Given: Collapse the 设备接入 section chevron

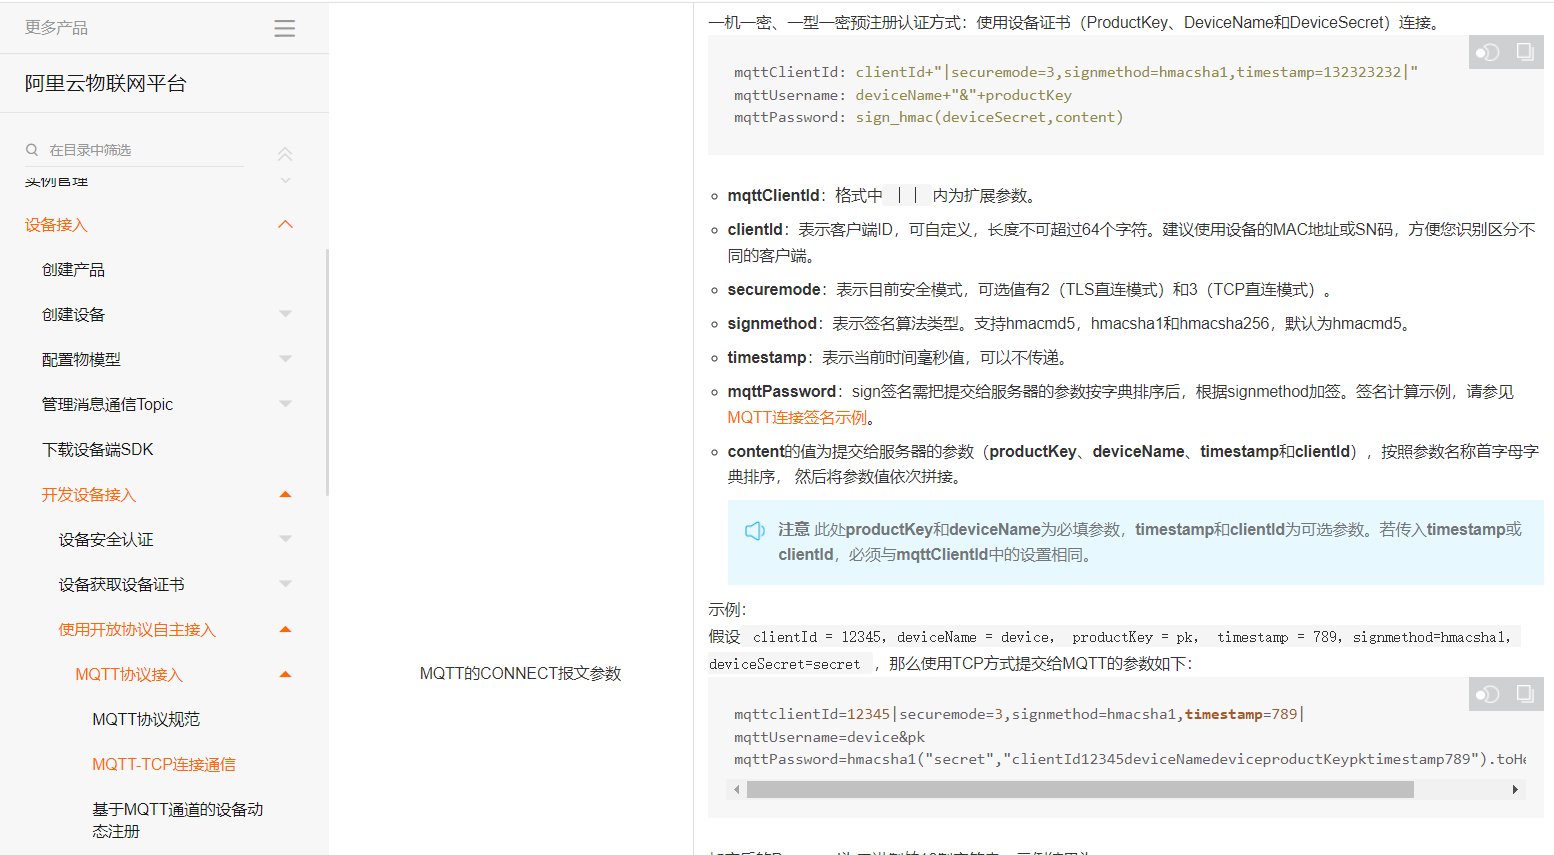Looking at the screenshot, I should pos(285,225).
